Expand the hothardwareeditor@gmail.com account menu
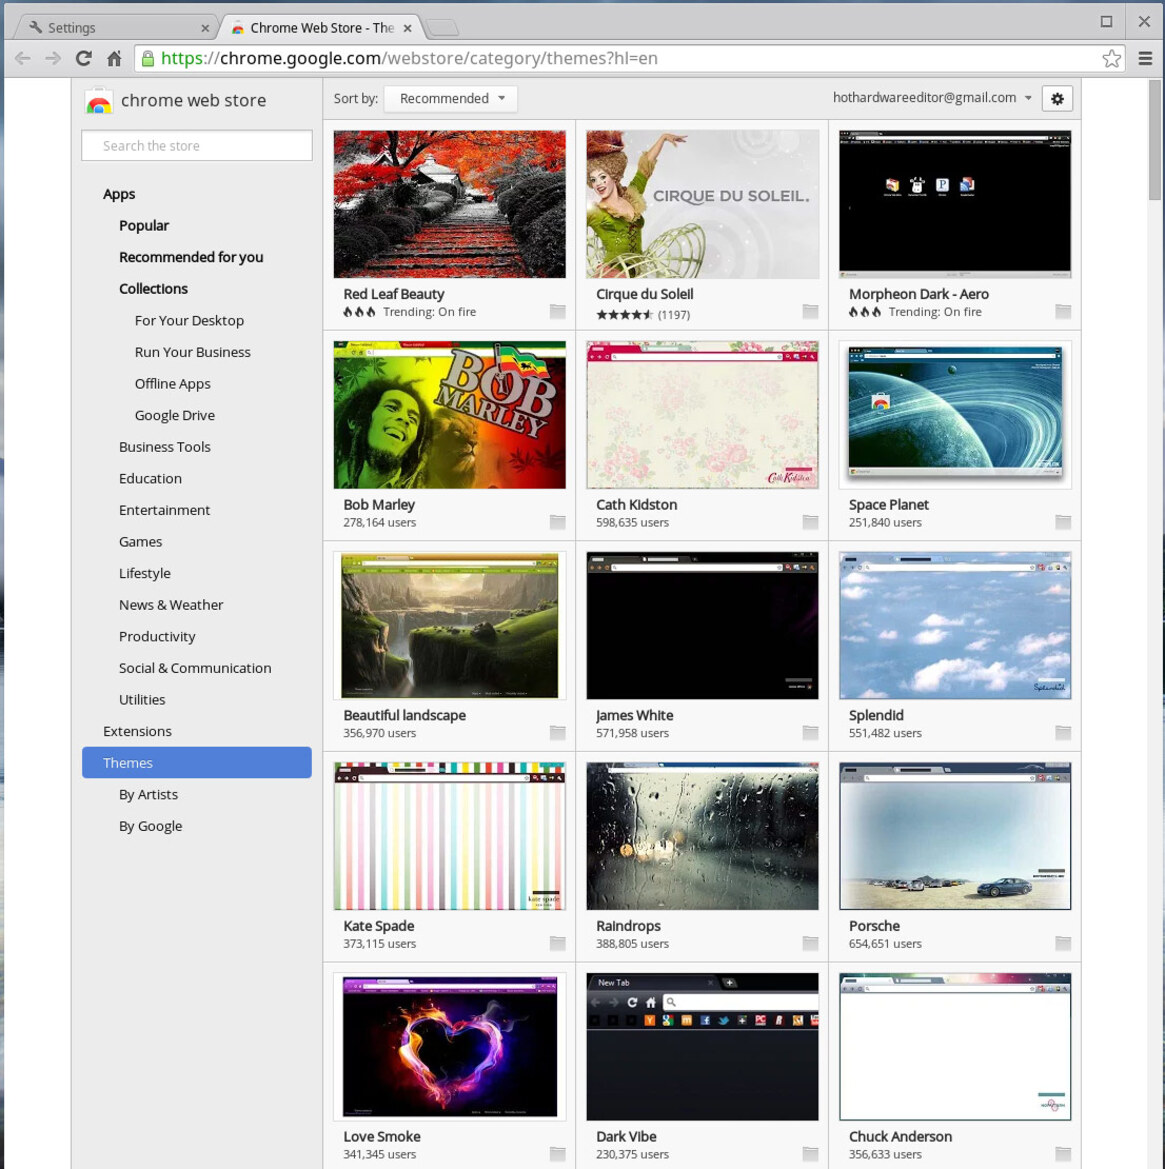The image size is (1165, 1169). 932,98
